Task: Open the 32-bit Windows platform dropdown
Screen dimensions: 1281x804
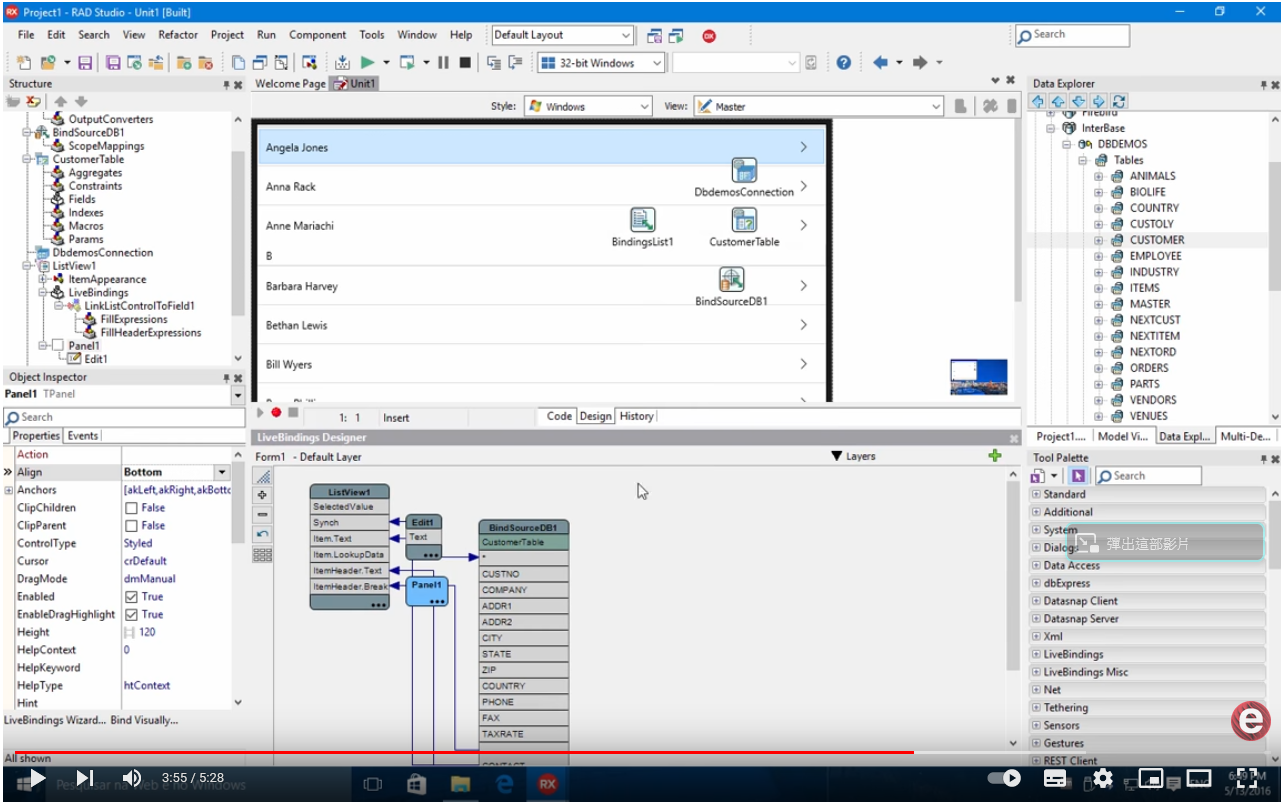Action: point(657,63)
